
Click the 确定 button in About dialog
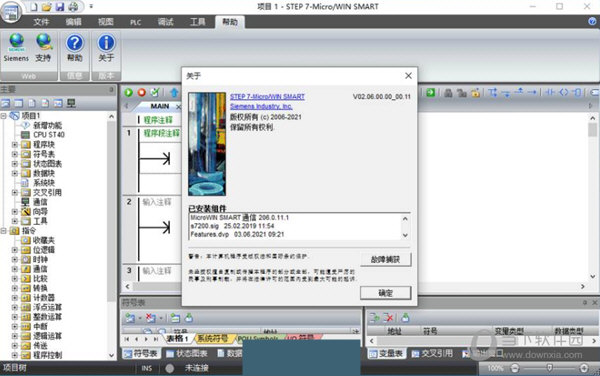pyautogui.click(x=386, y=293)
